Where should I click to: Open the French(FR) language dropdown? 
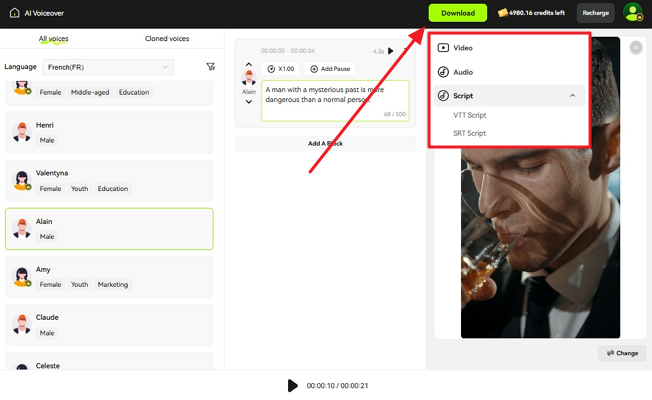click(108, 67)
